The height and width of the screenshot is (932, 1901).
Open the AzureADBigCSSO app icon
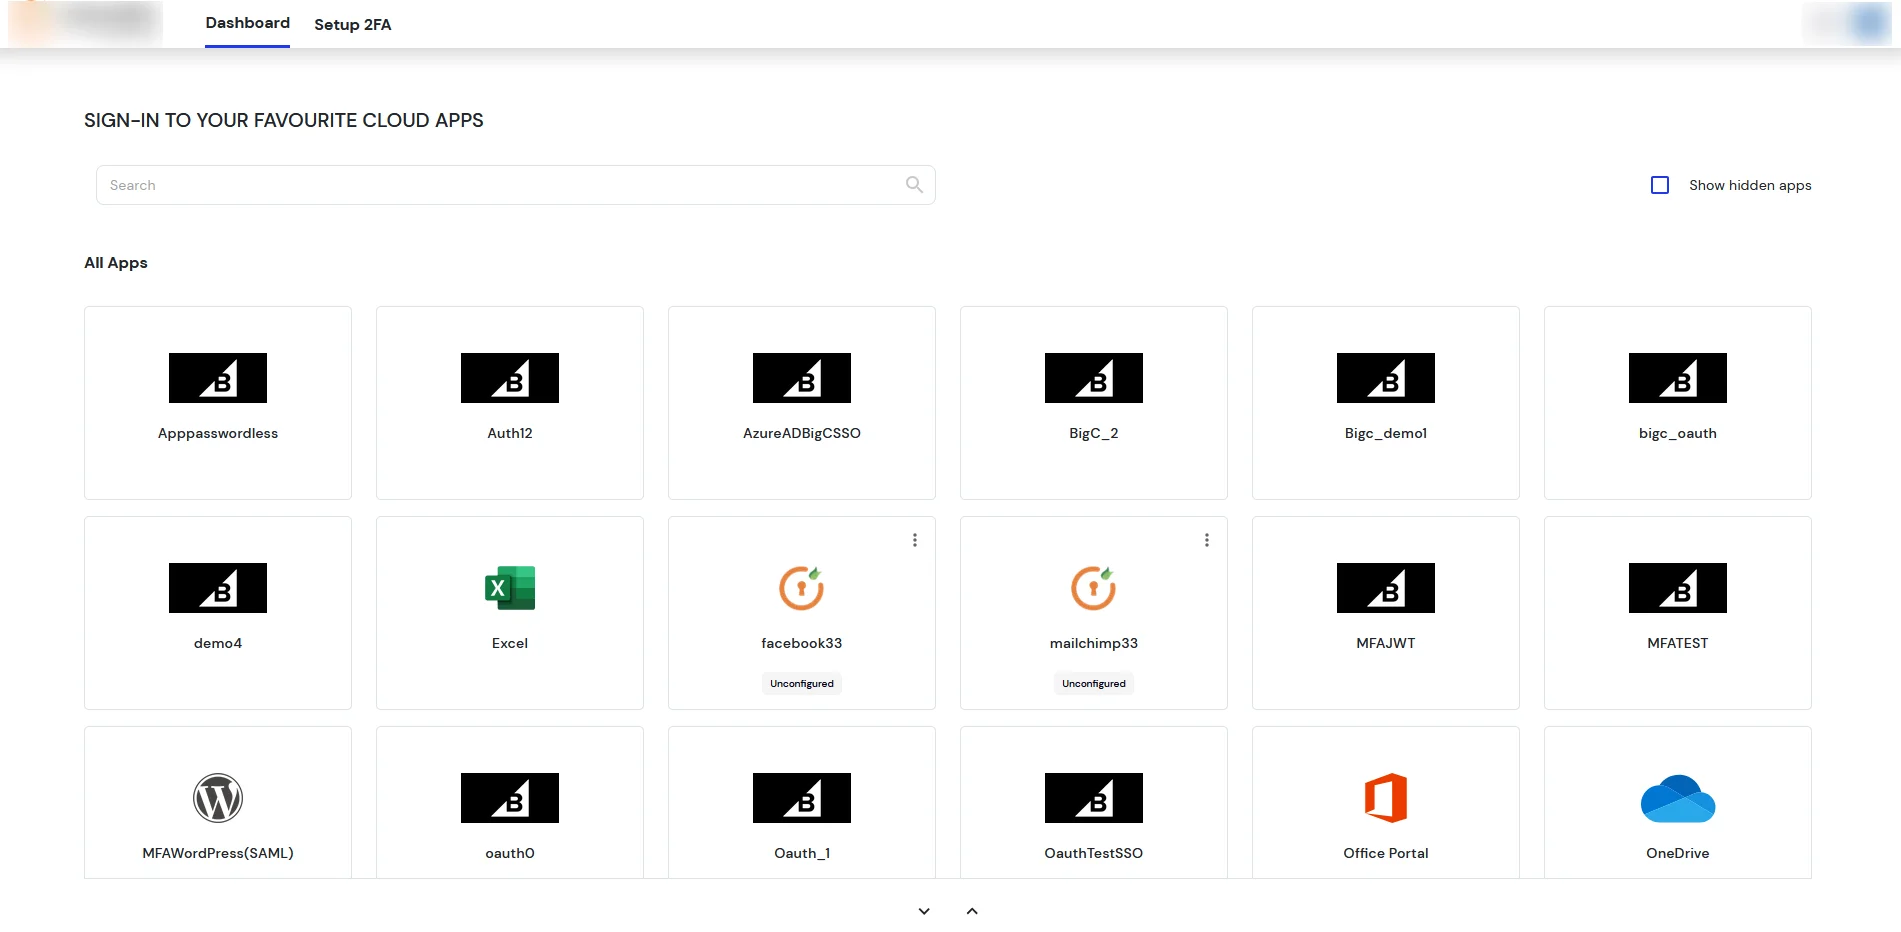pyautogui.click(x=801, y=378)
